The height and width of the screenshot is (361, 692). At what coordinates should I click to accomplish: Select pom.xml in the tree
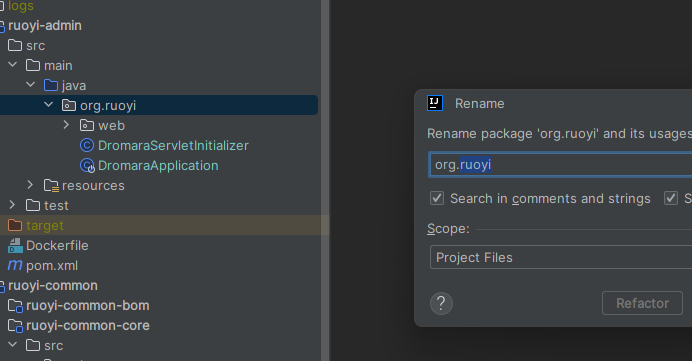[52, 266]
